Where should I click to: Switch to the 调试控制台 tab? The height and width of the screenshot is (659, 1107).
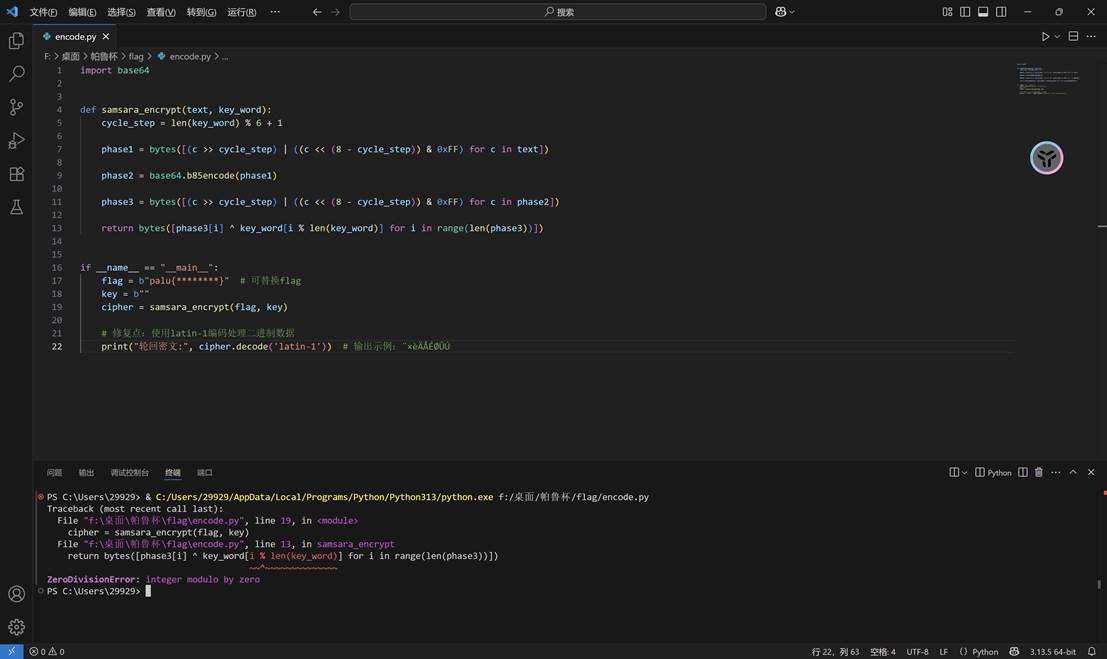pyautogui.click(x=129, y=472)
